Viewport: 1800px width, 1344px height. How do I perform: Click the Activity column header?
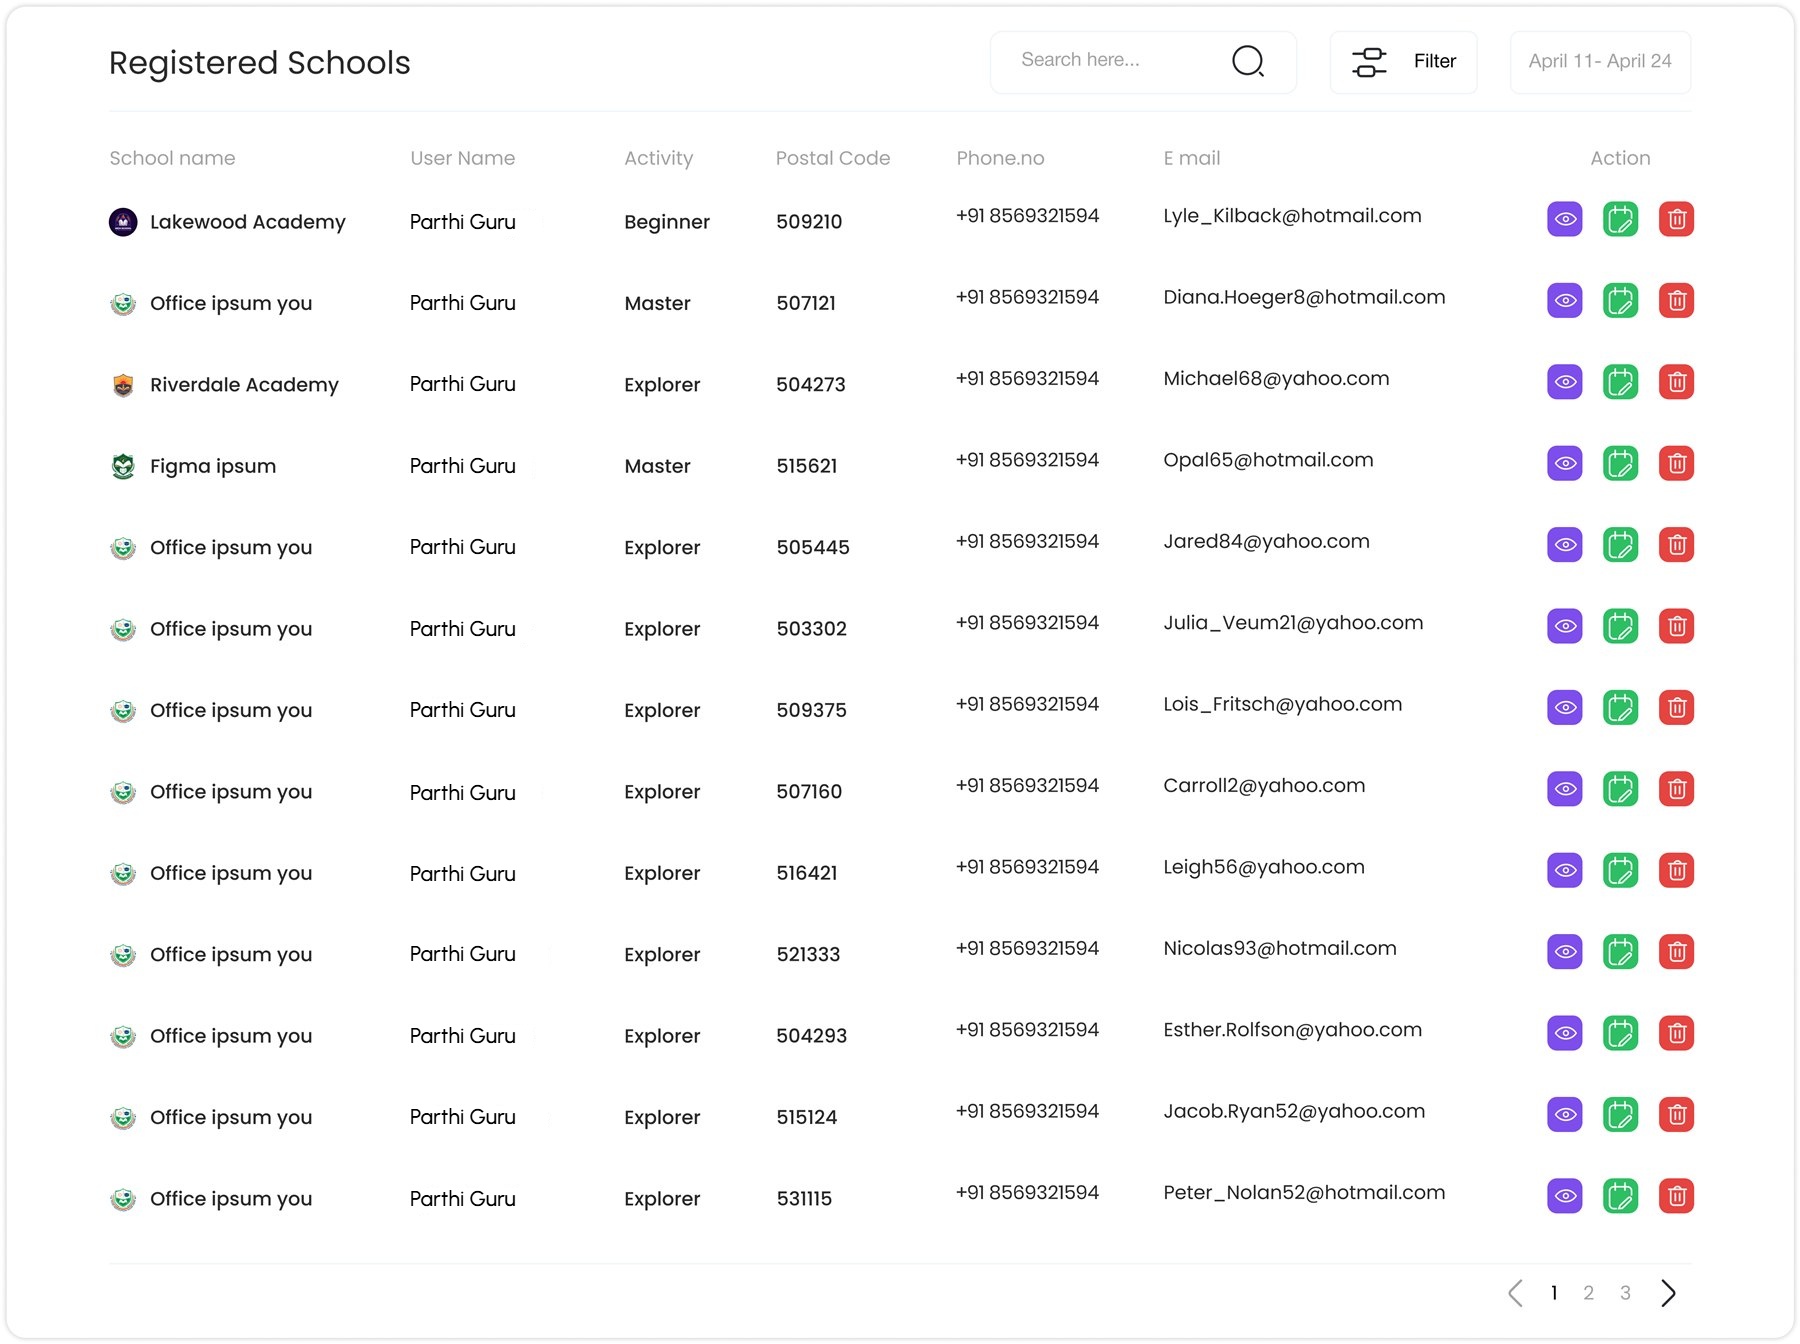(658, 158)
